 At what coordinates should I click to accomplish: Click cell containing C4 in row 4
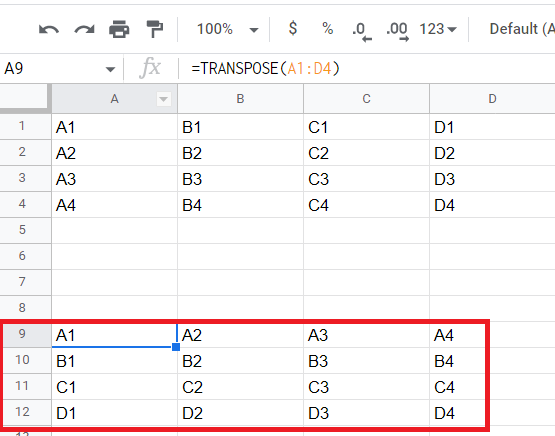pos(366,205)
